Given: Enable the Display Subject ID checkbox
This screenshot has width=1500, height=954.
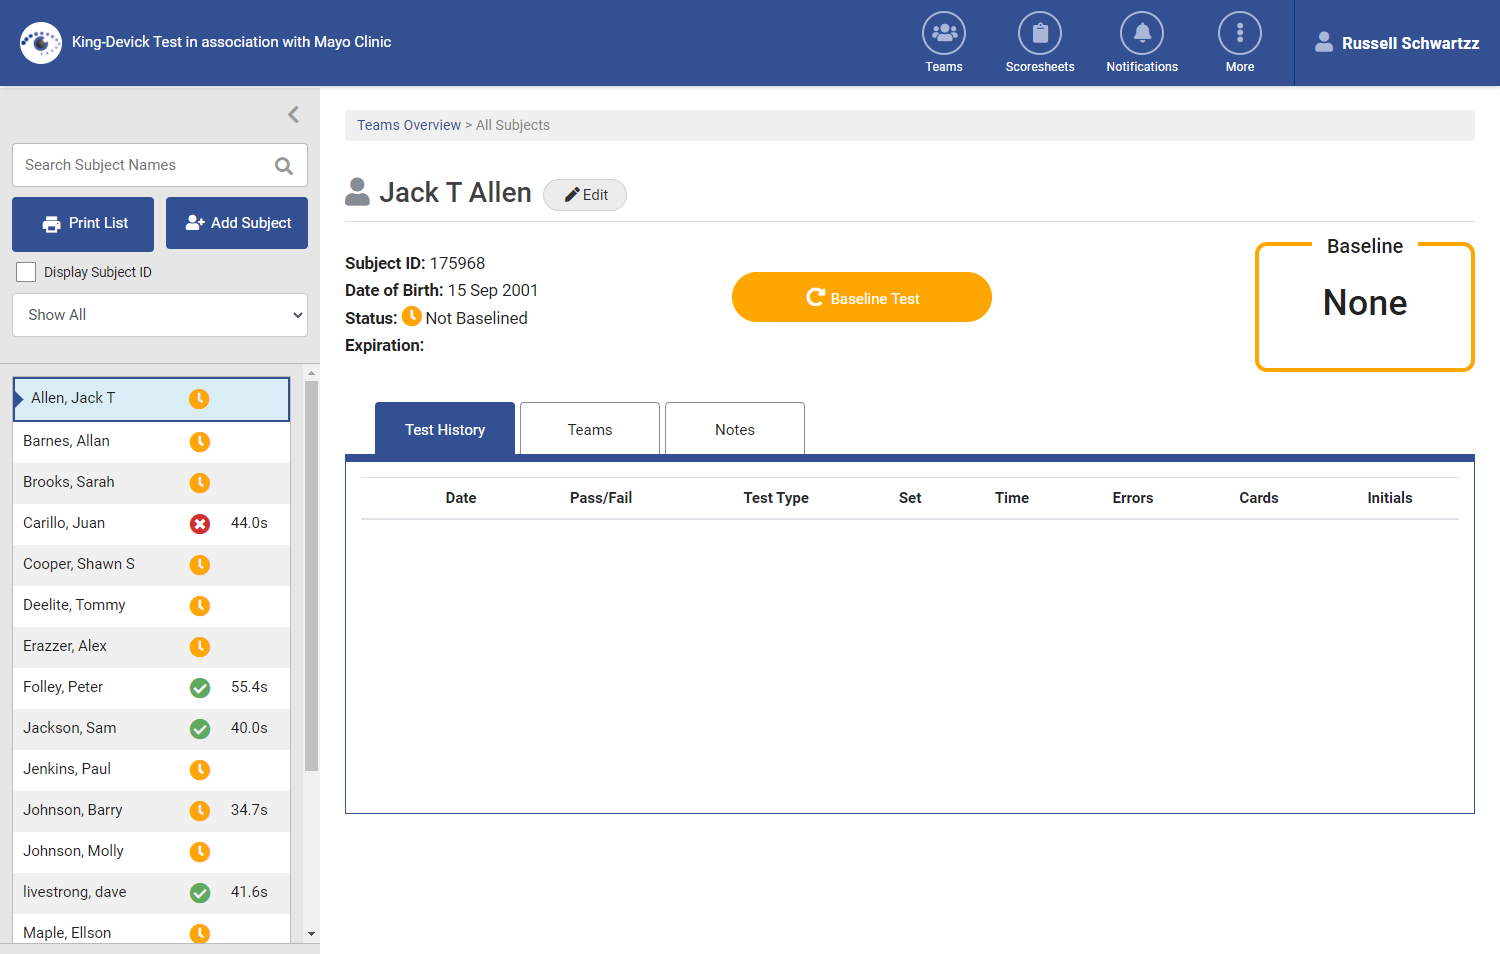Looking at the screenshot, I should [24, 271].
